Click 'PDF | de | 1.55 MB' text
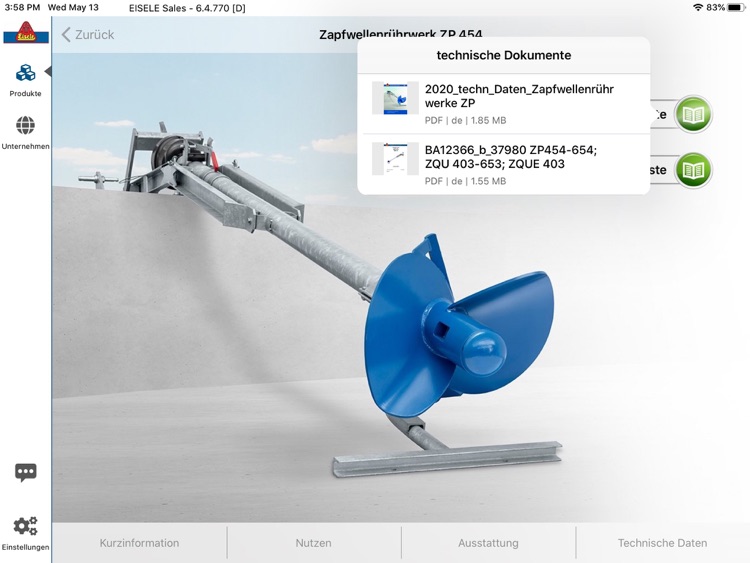The image size is (750, 563). tap(465, 181)
